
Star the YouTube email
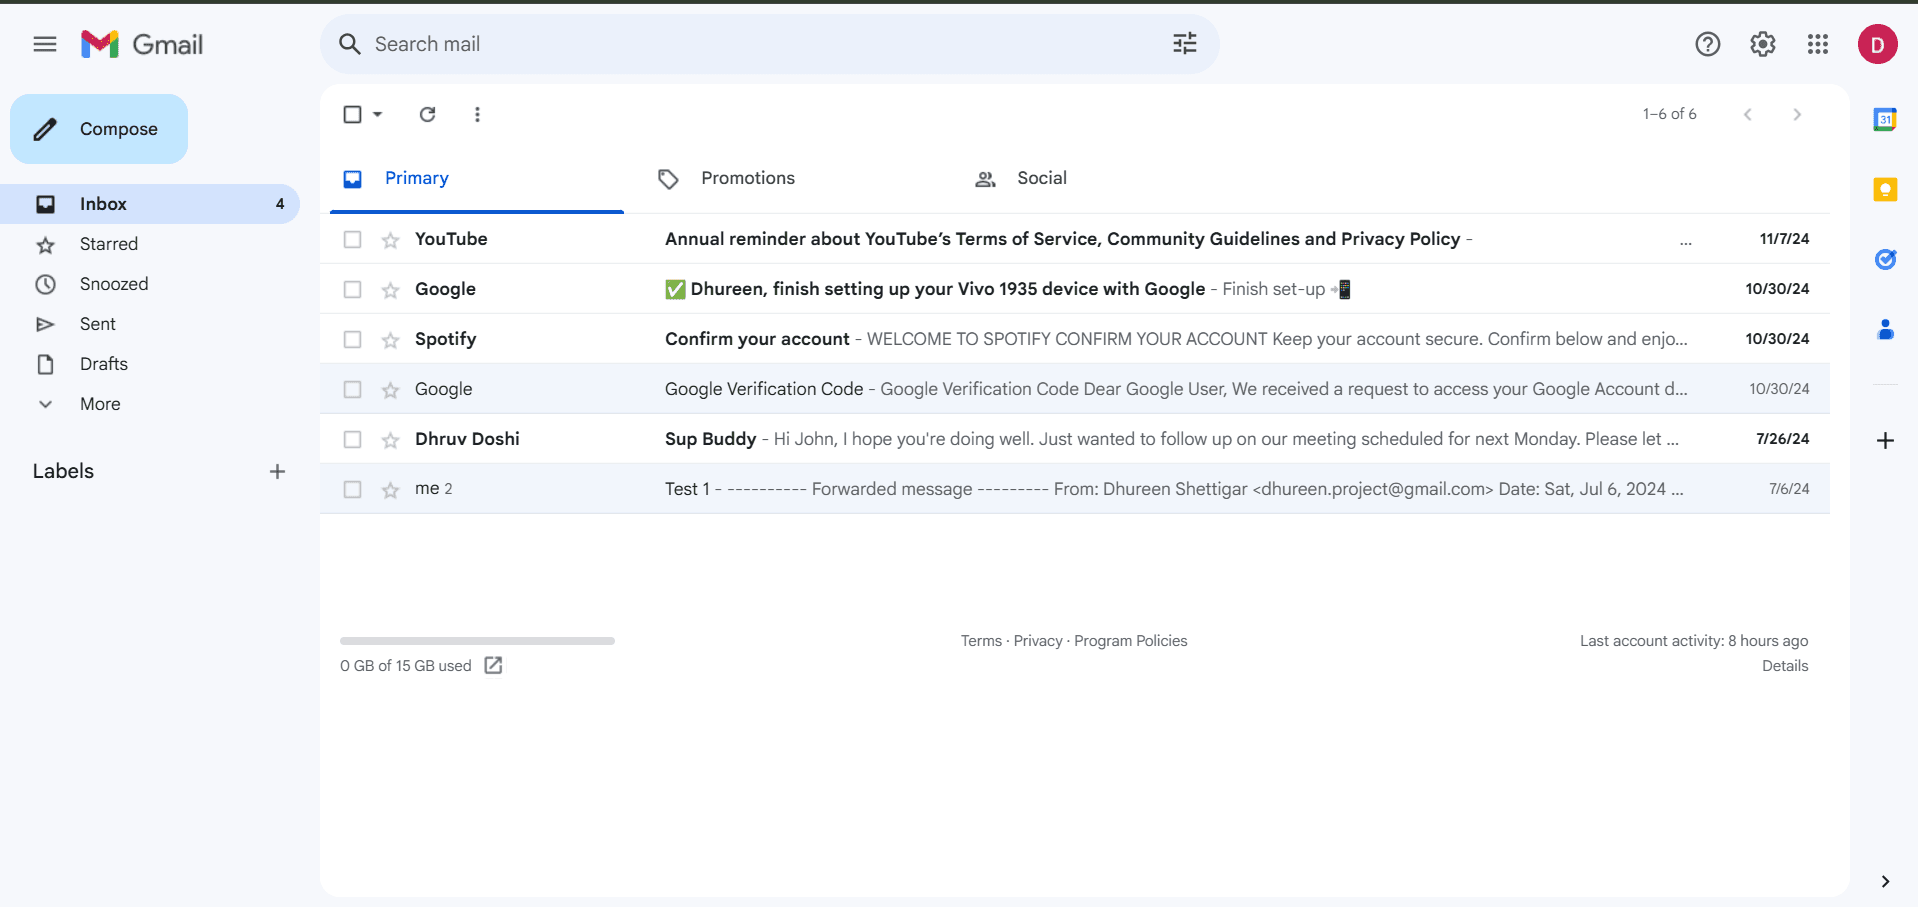(390, 240)
